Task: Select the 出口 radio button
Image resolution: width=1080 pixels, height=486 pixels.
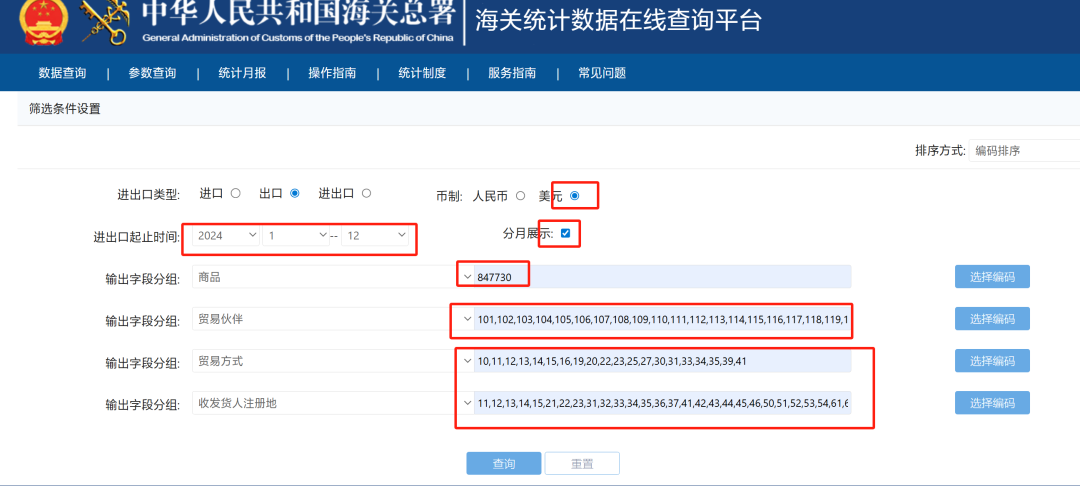Action: pyautogui.click(x=295, y=193)
